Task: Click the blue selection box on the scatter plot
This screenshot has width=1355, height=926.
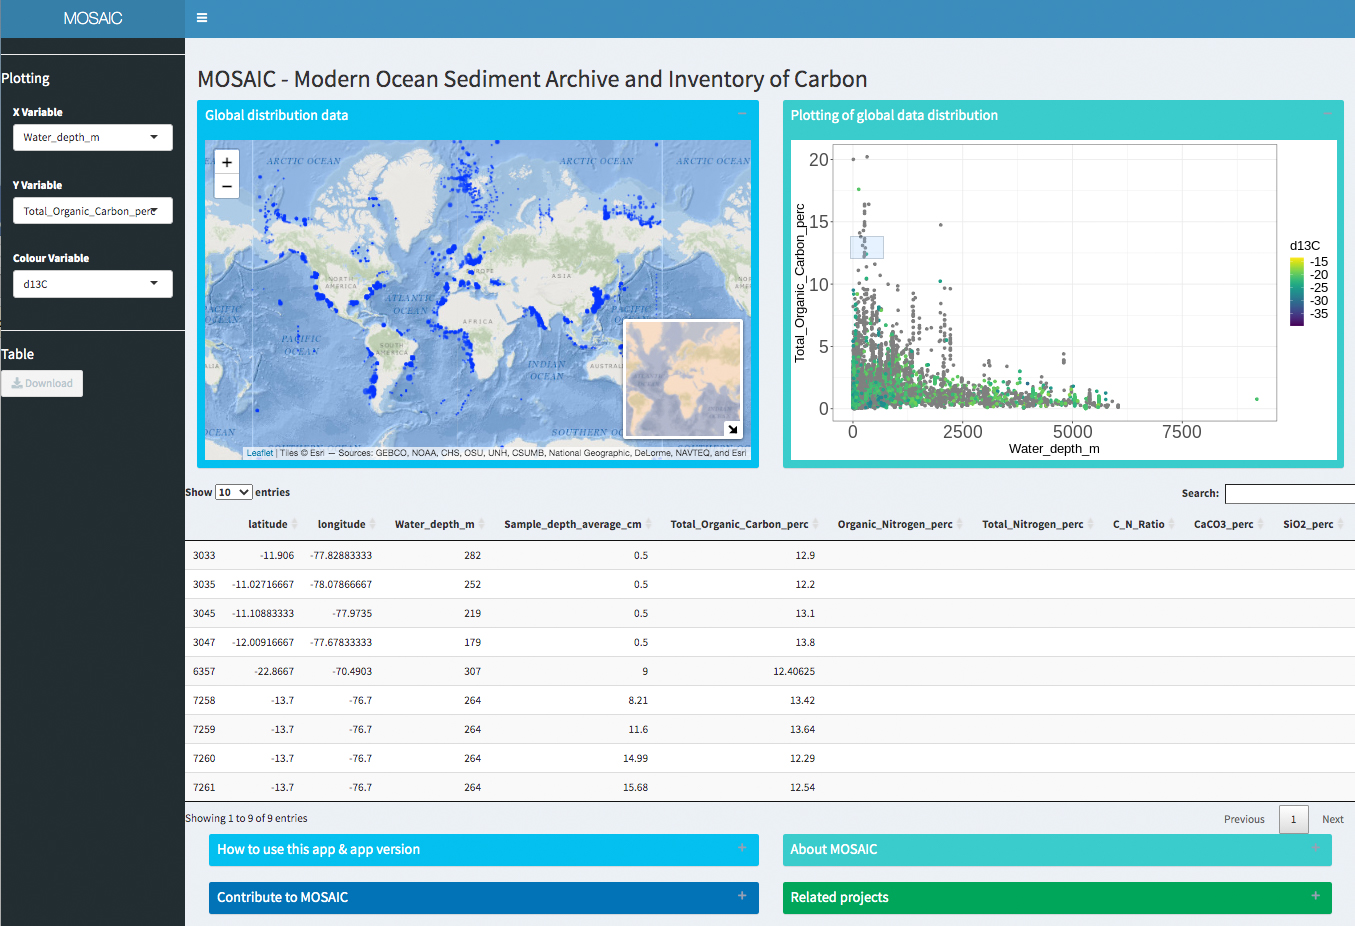Action: click(x=867, y=247)
